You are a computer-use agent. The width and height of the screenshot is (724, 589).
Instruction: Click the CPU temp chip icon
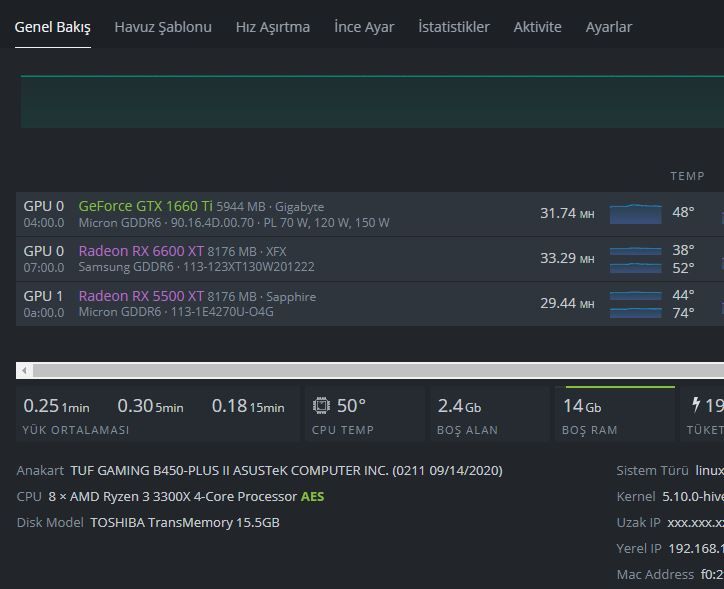click(x=321, y=406)
